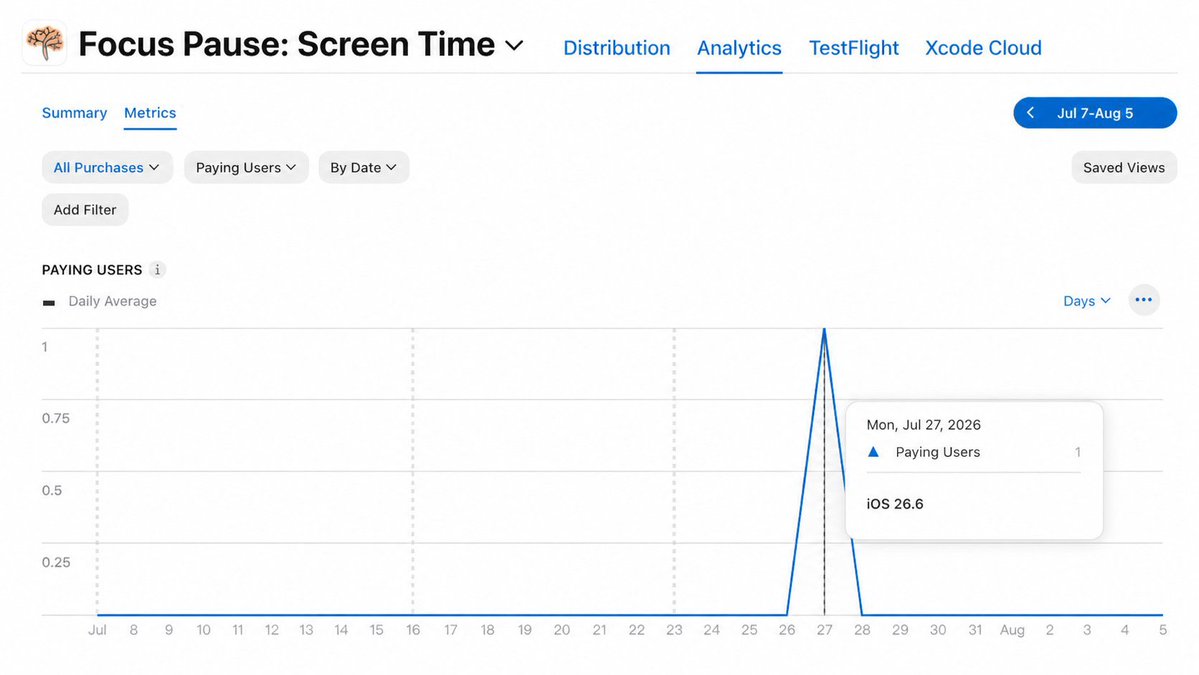Viewport: 1199px width, 675px height.
Task: Click the 0.5 y-axis value
Action: (x=52, y=490)
